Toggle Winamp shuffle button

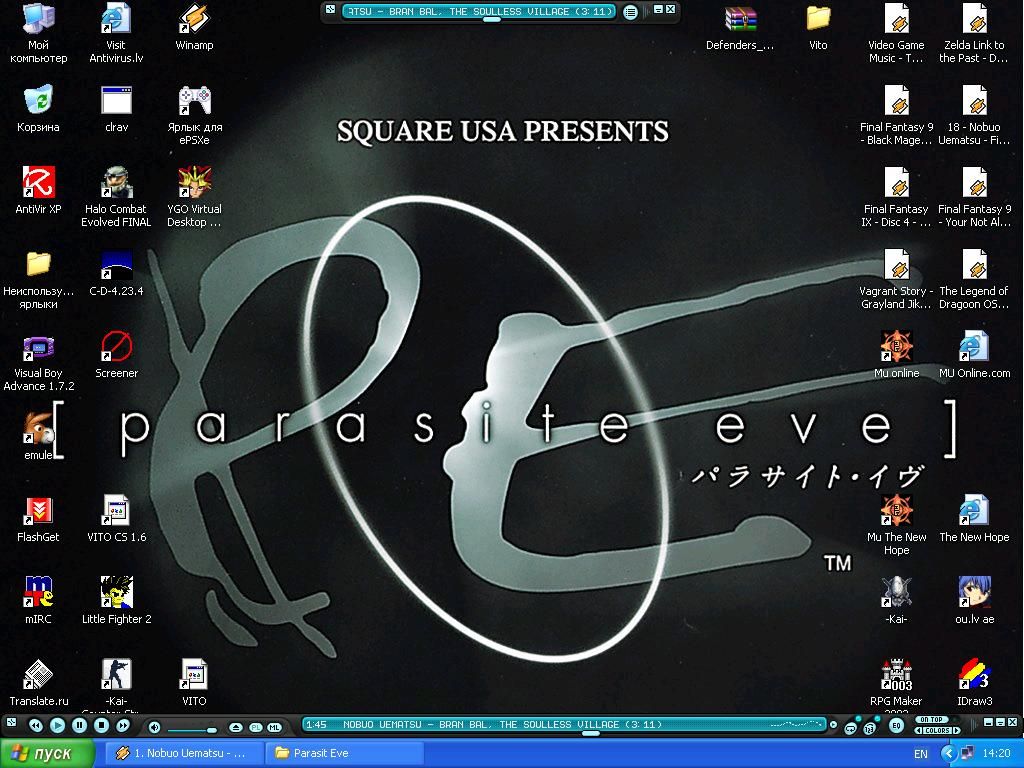[869, 728]
